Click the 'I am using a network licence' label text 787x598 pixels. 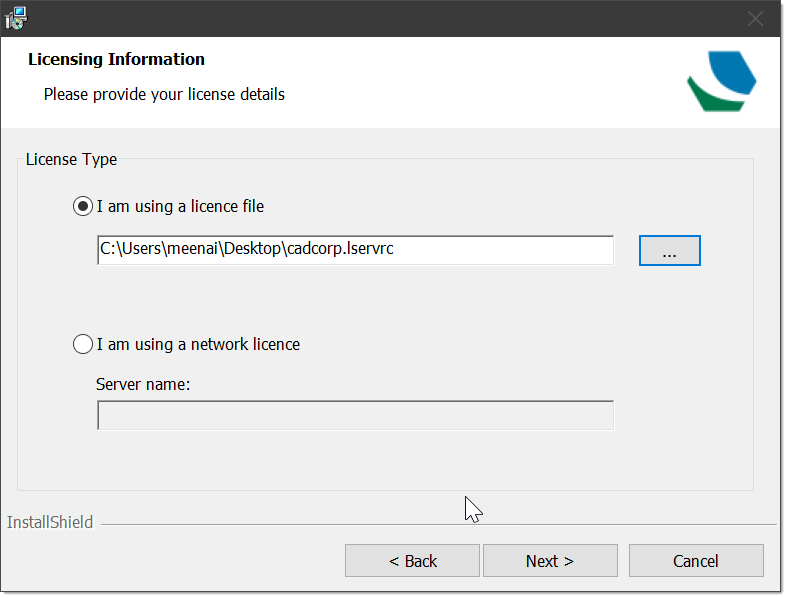click(198, 344)
